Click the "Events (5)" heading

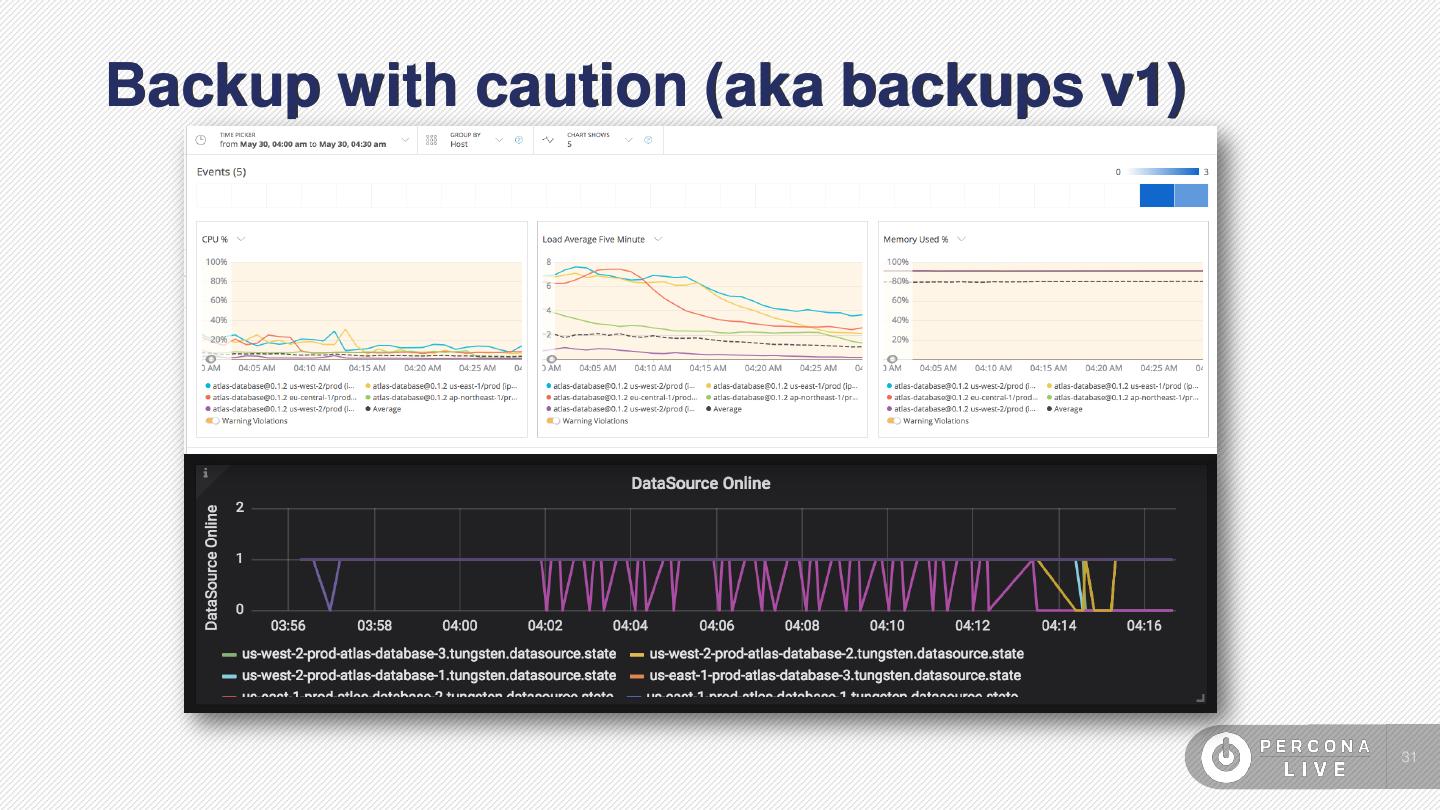(221, 172)
